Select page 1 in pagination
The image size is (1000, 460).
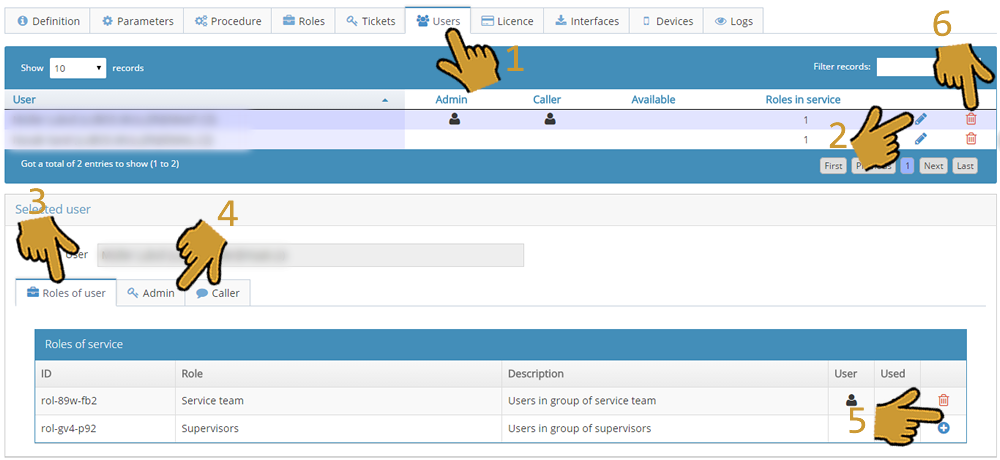[x=908, y=166]
